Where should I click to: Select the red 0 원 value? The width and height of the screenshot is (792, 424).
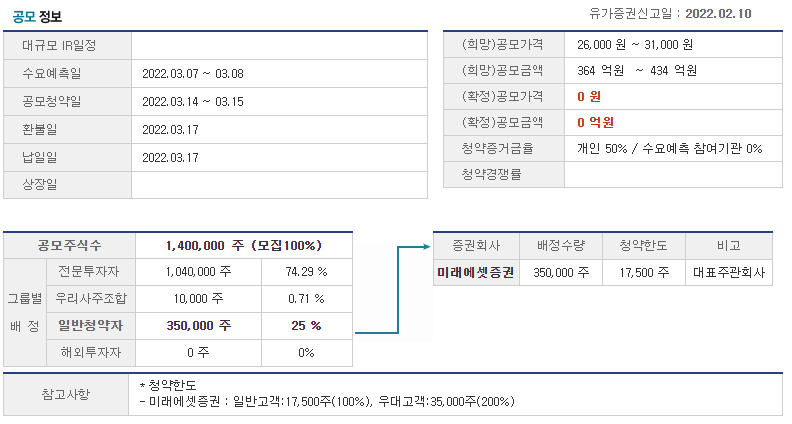589,97
